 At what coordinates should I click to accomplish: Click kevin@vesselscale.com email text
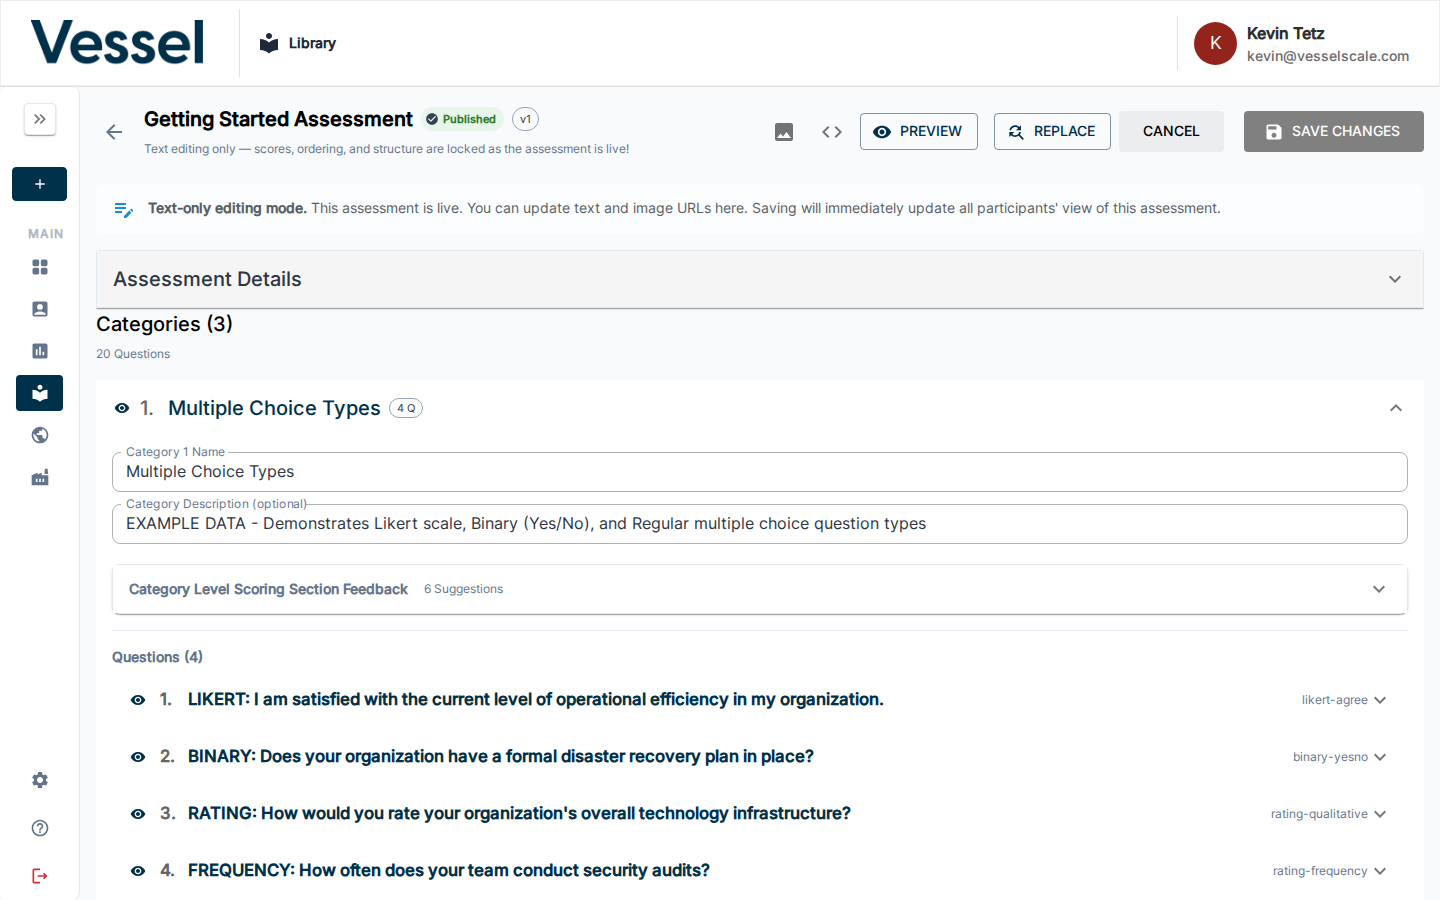[x=1328, y=56]
